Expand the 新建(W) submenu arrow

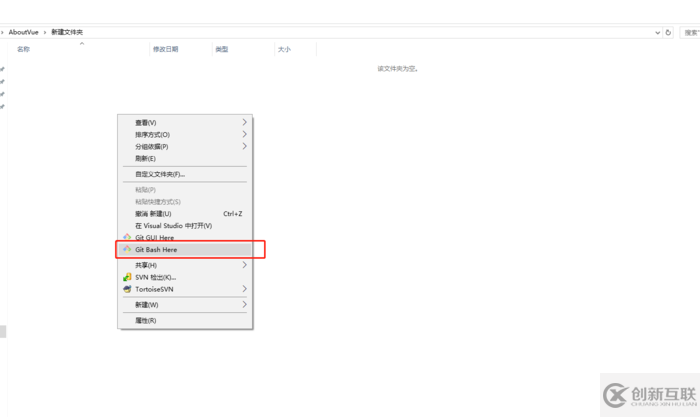245,304
